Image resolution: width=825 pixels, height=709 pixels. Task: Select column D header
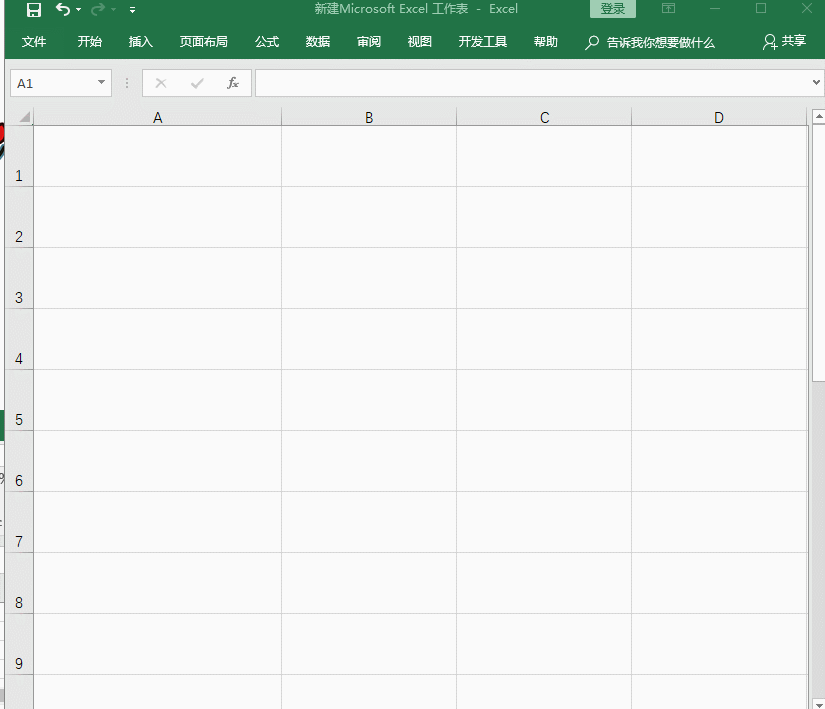(x=719, y=117)
